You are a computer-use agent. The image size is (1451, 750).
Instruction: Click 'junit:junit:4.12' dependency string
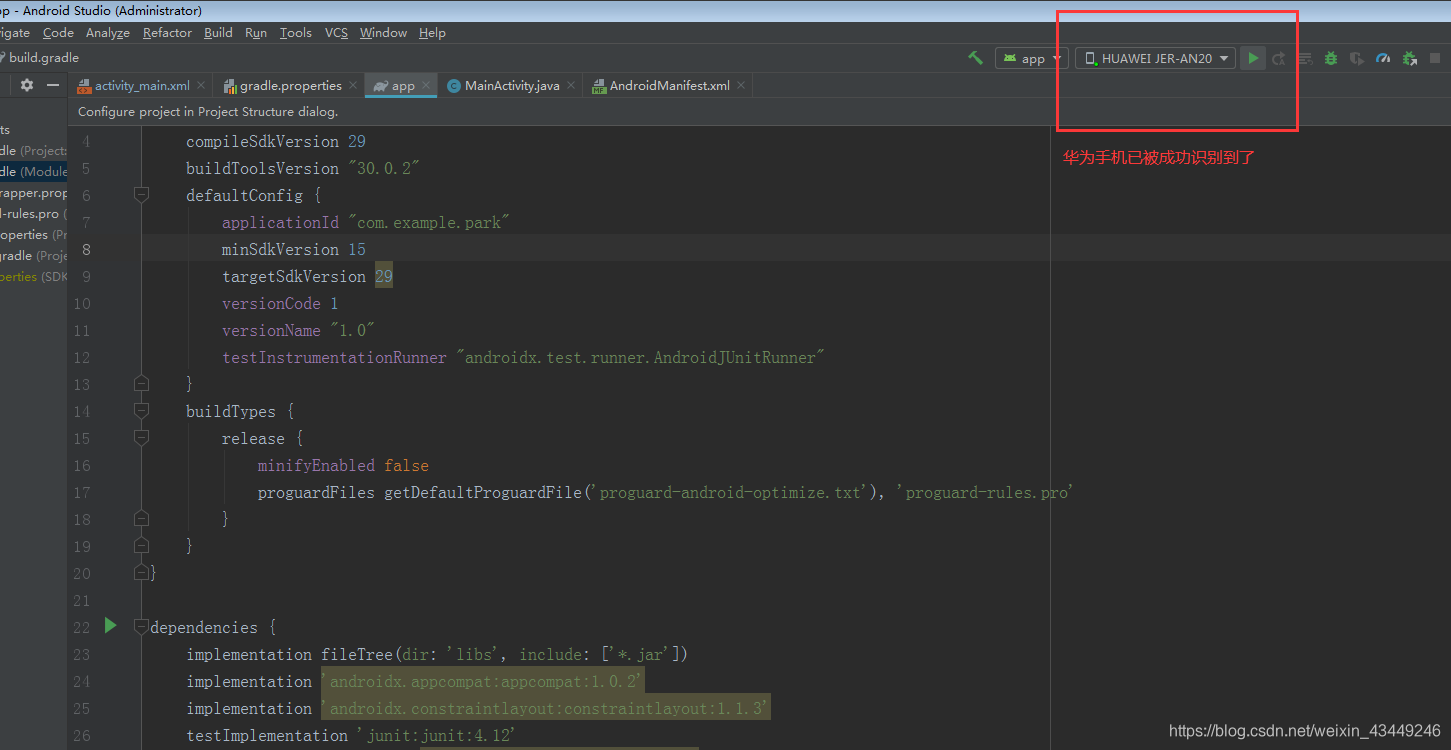point(435,736)
